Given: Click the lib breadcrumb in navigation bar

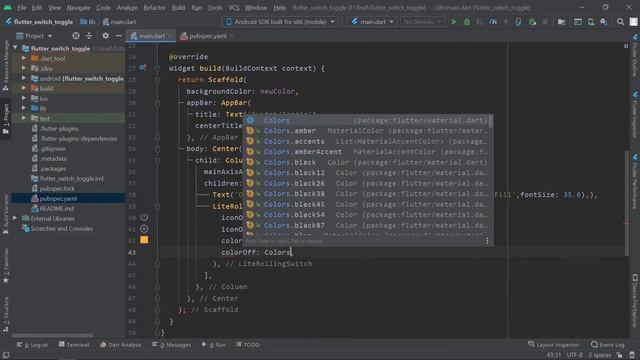Looking at the screenshot, I should click(87, 22).
